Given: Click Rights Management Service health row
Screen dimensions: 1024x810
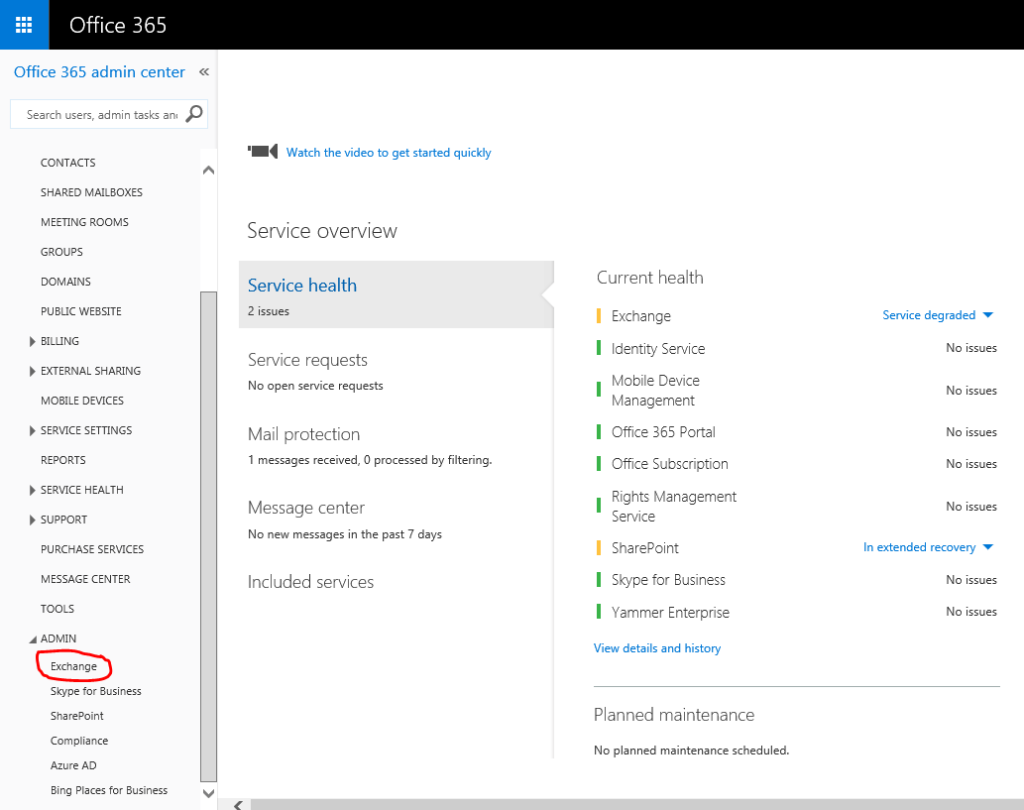Looking at the screenshot, I should click(797, 506).
